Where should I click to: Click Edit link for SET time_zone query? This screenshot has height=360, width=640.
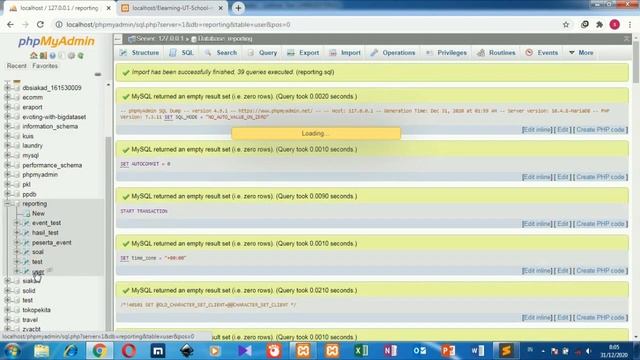(x=562, y=271)
